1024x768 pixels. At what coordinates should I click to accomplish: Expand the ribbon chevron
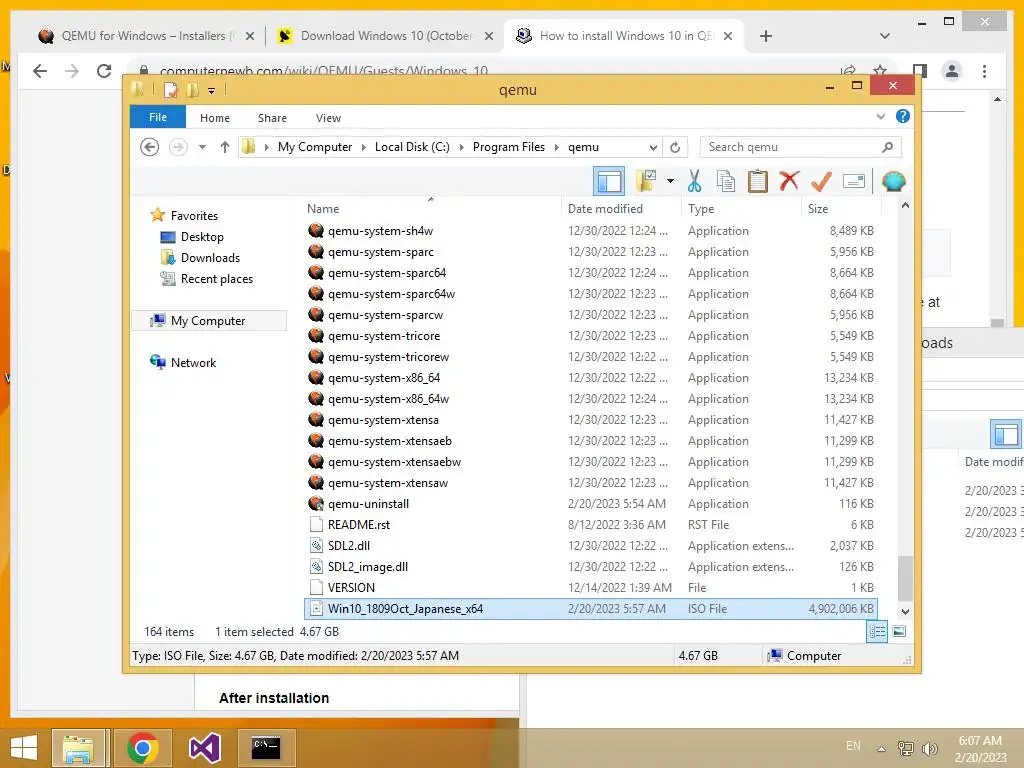click(880, 116)
